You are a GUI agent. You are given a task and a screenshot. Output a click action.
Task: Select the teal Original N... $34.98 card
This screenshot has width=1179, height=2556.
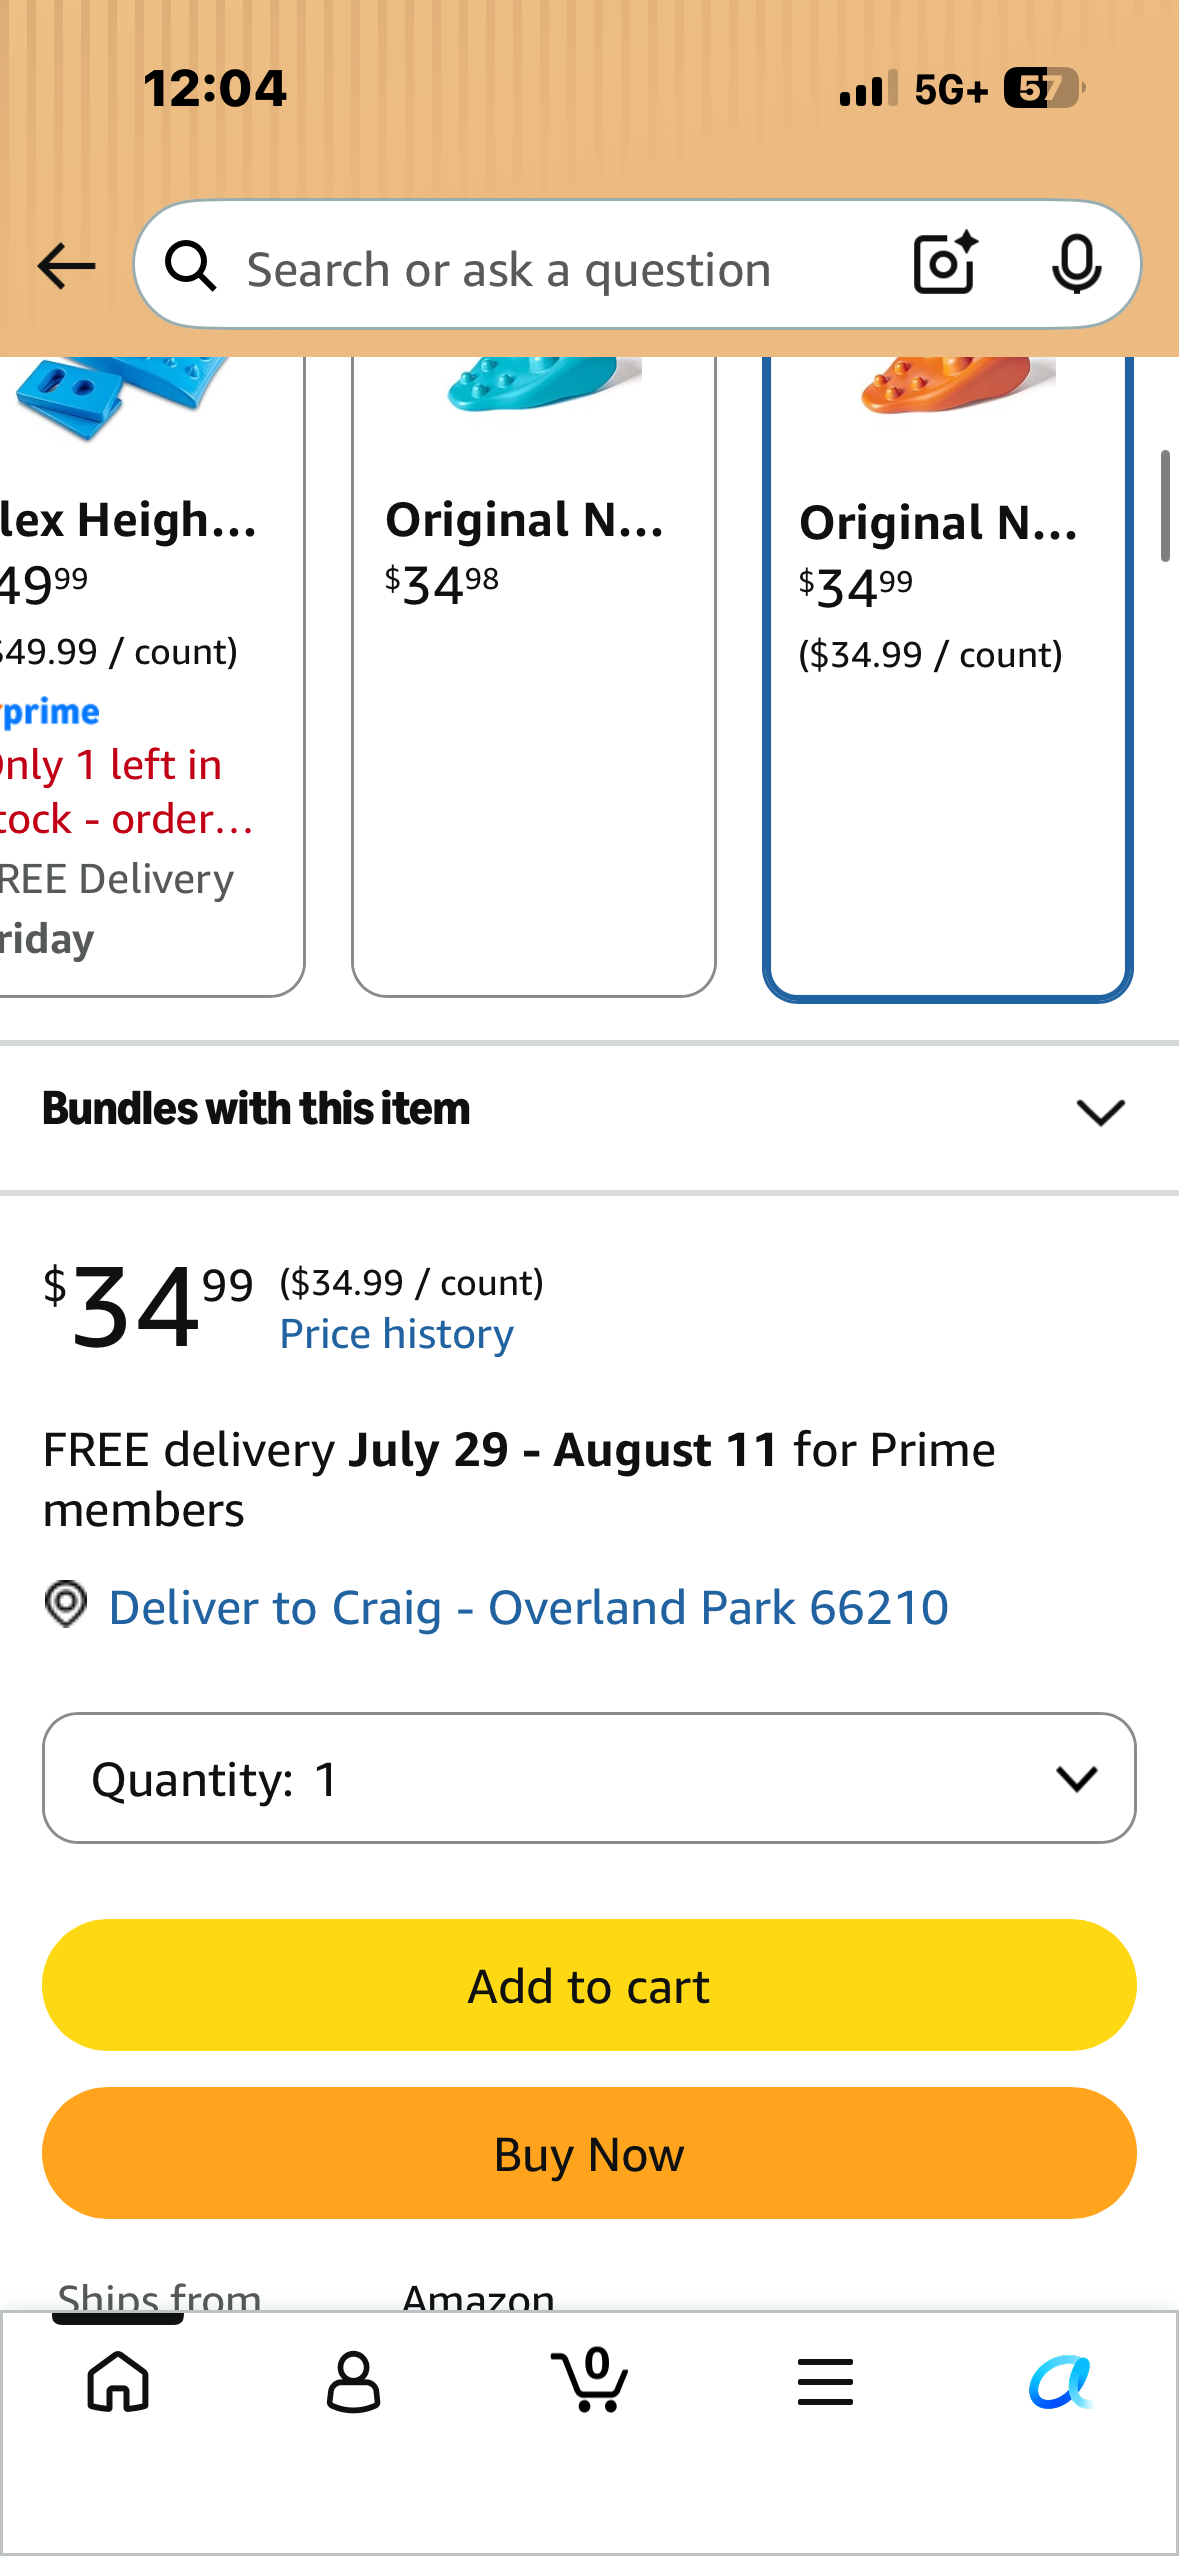pyautogui.click(x=534, y=676)
